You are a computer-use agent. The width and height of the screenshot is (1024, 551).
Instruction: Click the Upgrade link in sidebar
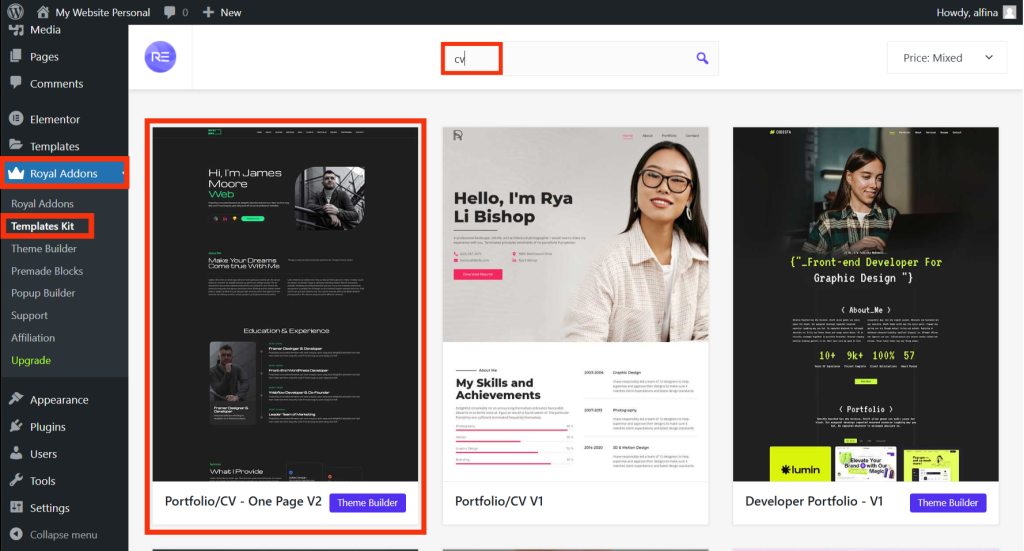coord(31,360)
